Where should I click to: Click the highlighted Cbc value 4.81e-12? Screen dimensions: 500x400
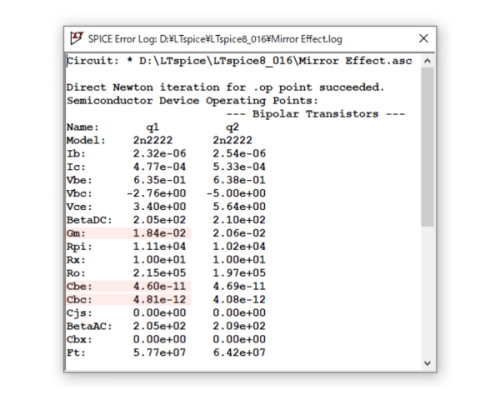pyautogui.click(x=159, y=300)
